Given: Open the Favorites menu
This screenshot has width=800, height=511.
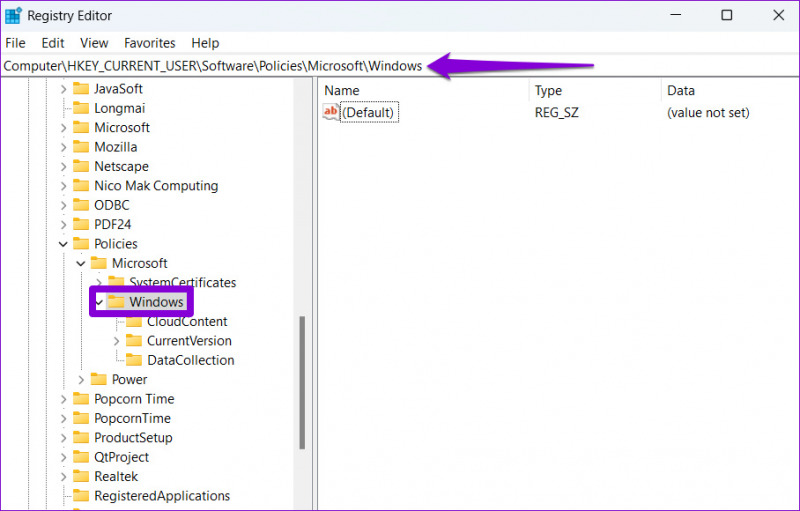Looking at the screenshot, I should [149, 43].
